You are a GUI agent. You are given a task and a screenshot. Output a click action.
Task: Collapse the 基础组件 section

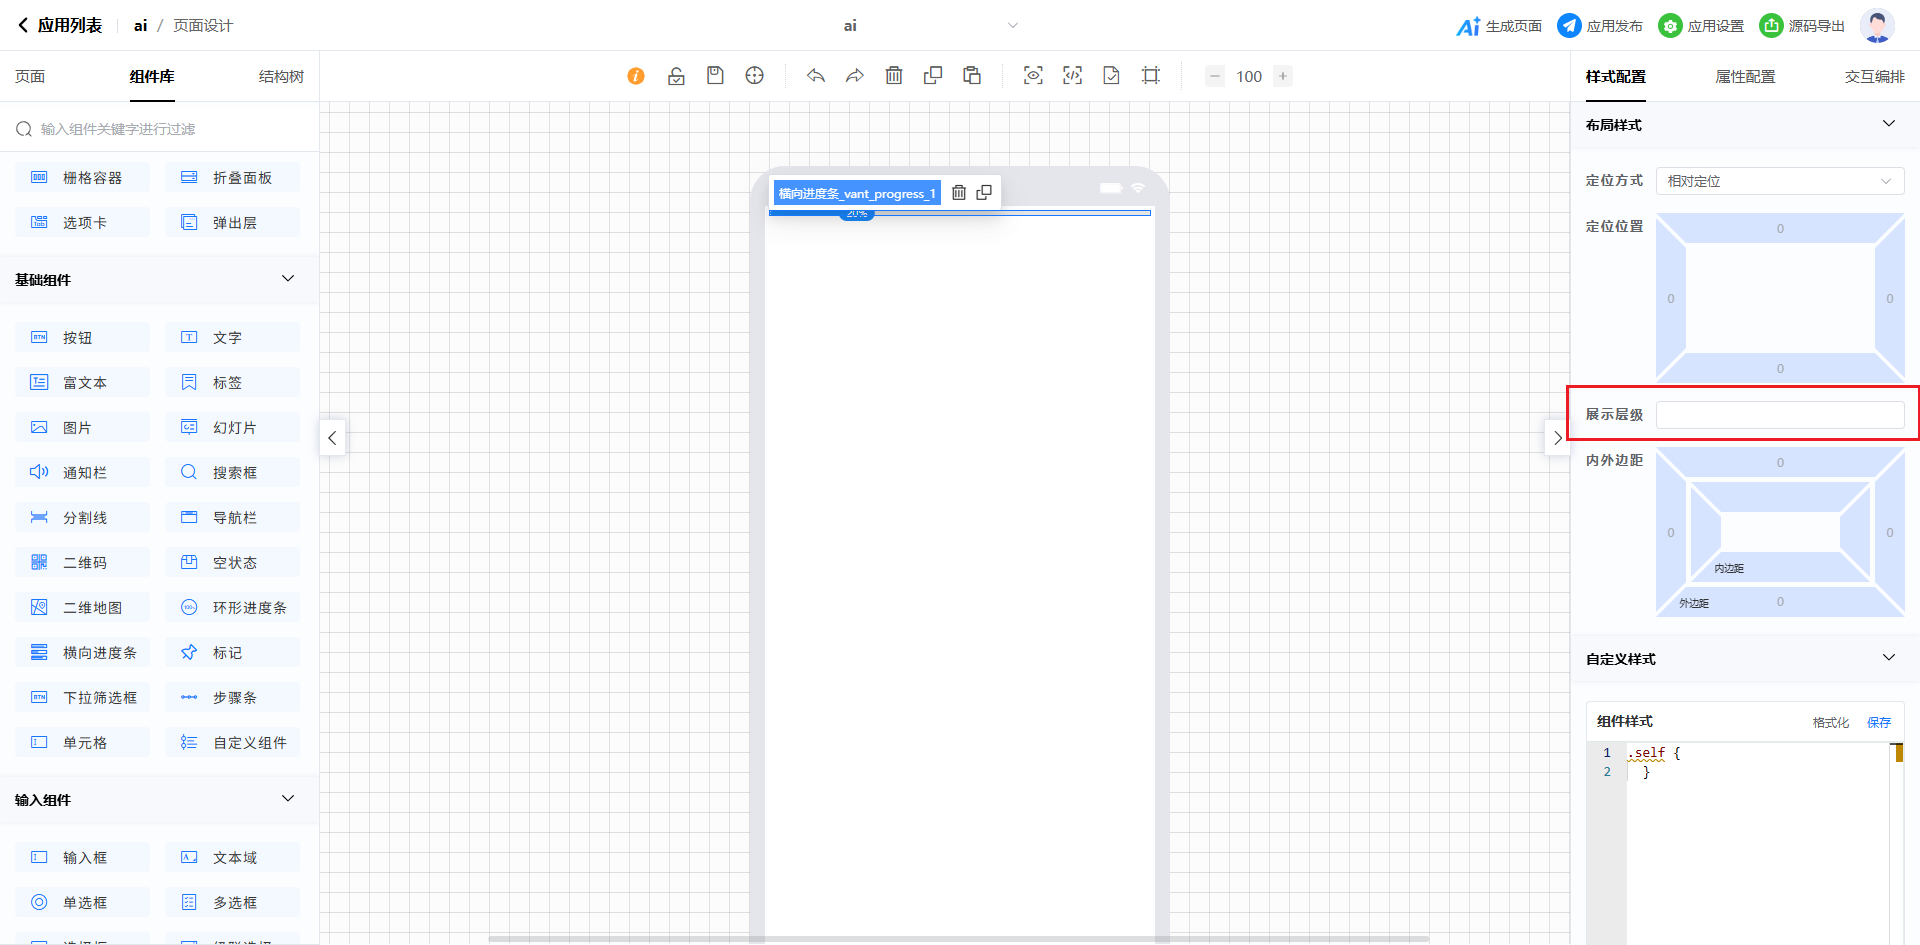click(x=288, y=279)
